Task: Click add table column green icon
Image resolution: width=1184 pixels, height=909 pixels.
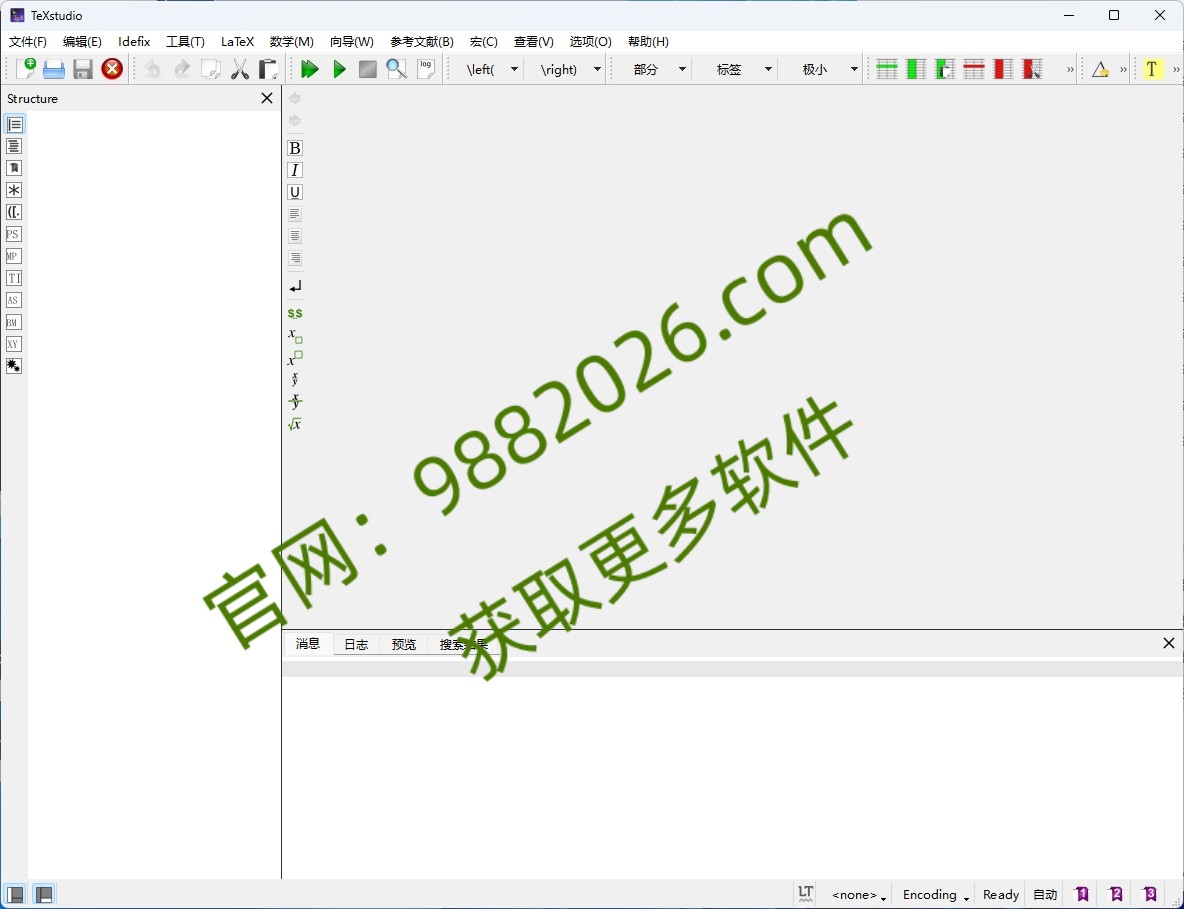Action: (916, 69)
